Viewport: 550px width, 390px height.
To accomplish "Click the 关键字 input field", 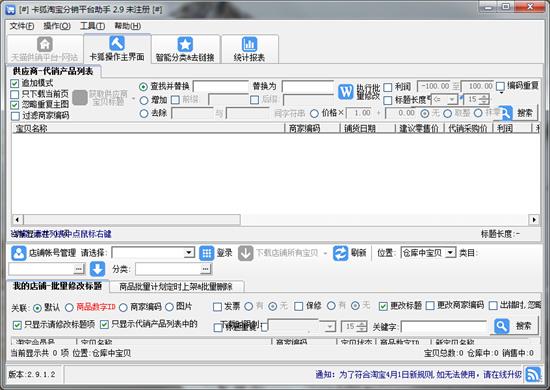I will point(444,327).
